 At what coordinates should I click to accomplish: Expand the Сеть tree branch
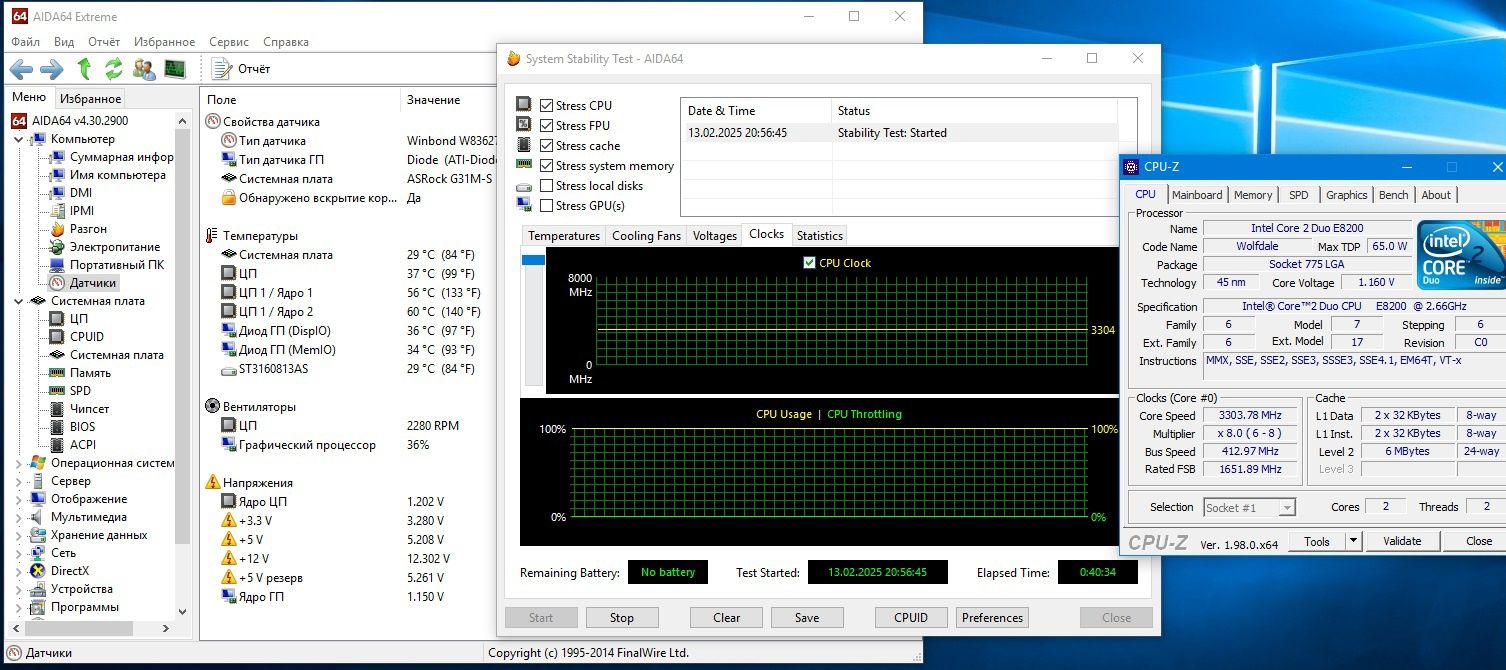click(x=19, y=553)
